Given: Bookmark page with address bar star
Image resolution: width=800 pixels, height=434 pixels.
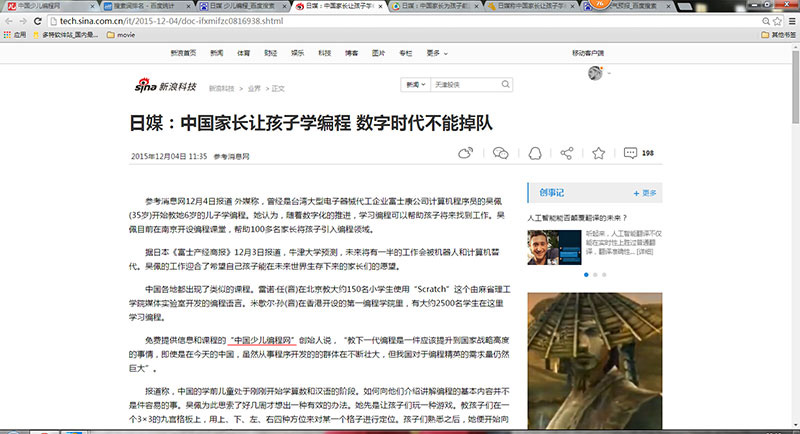Looking at the screenshot, I should (x=777, y=21).
